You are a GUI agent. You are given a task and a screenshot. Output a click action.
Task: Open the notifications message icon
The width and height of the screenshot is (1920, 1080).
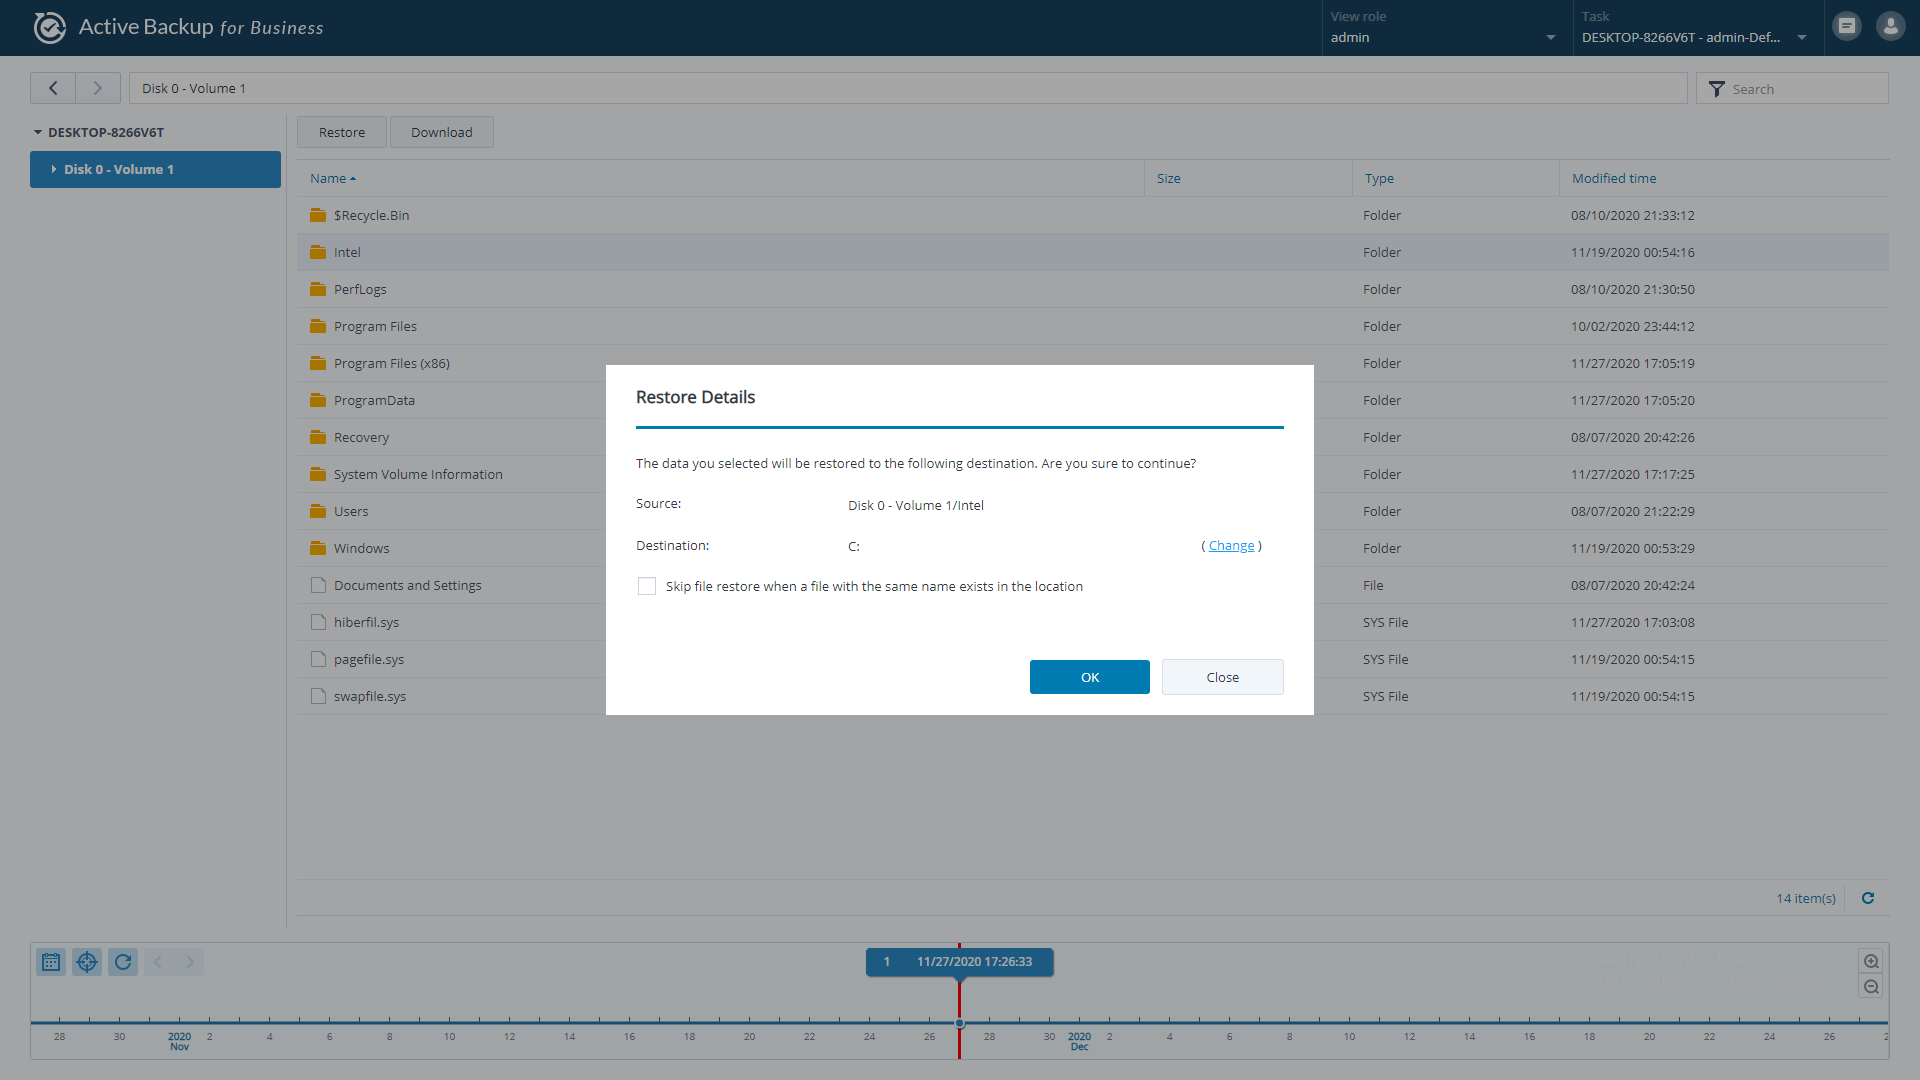(1847, 27)
